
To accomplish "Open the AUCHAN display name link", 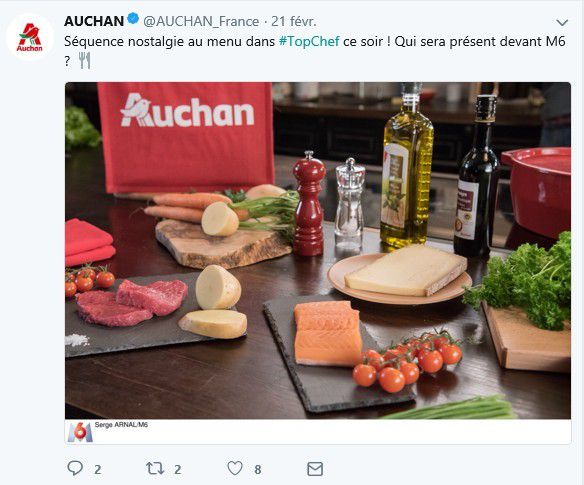I will pos(94,21).
